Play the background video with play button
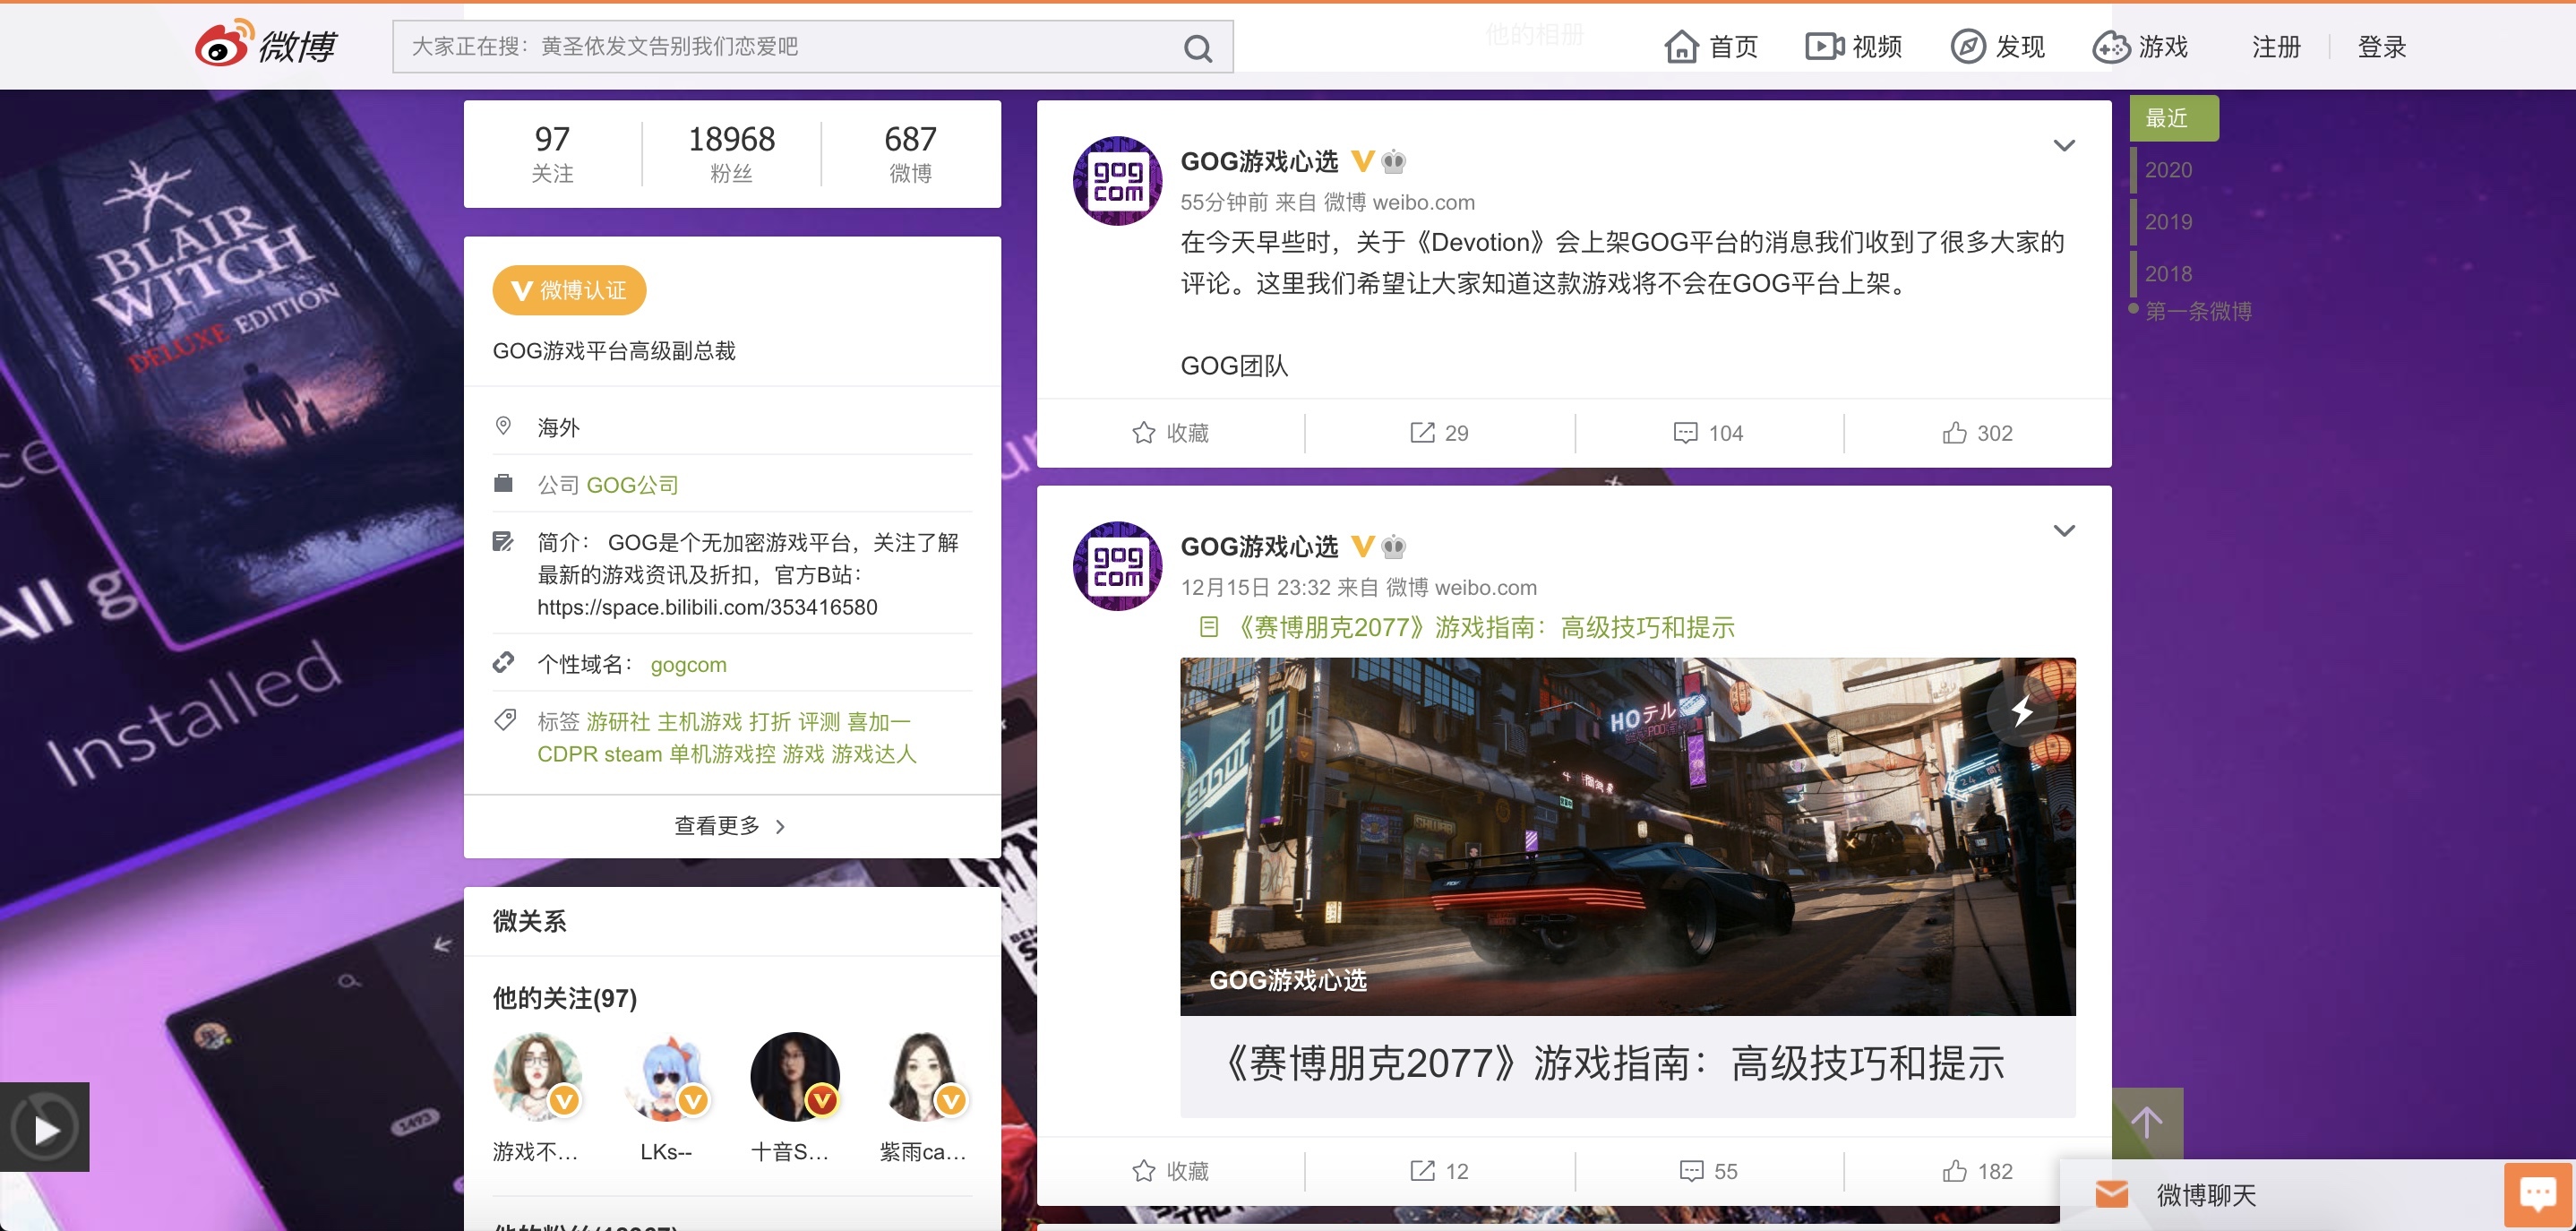2576x1231 pixels. [45, 1127]
